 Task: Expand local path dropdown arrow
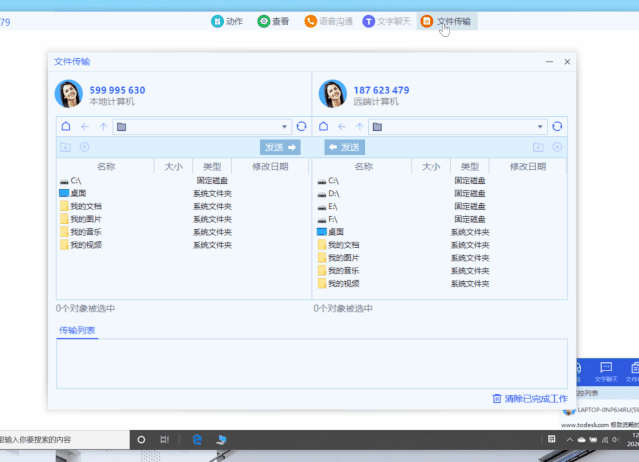pos(284,127)
